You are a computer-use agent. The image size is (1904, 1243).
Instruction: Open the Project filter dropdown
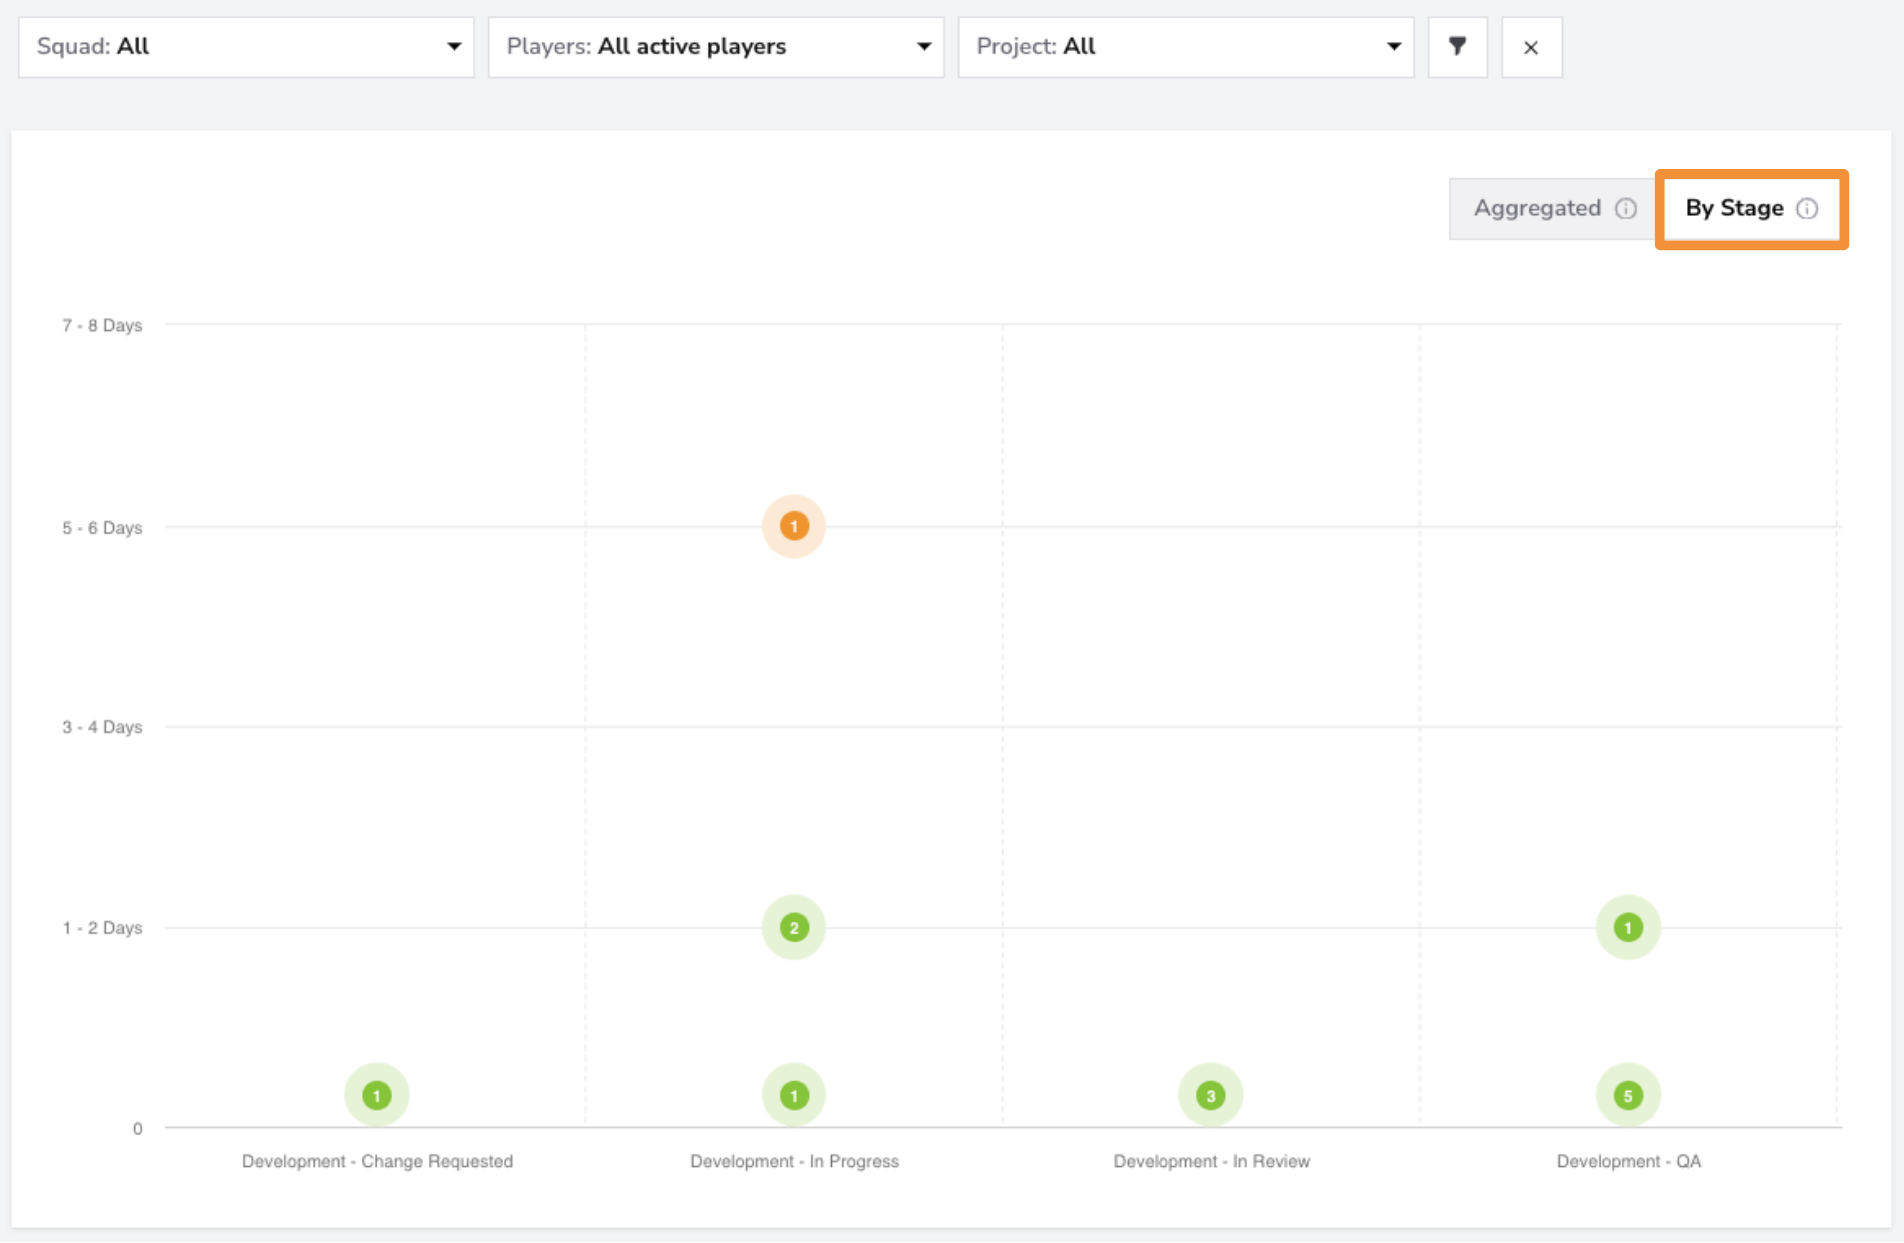tap(1186, 47)
